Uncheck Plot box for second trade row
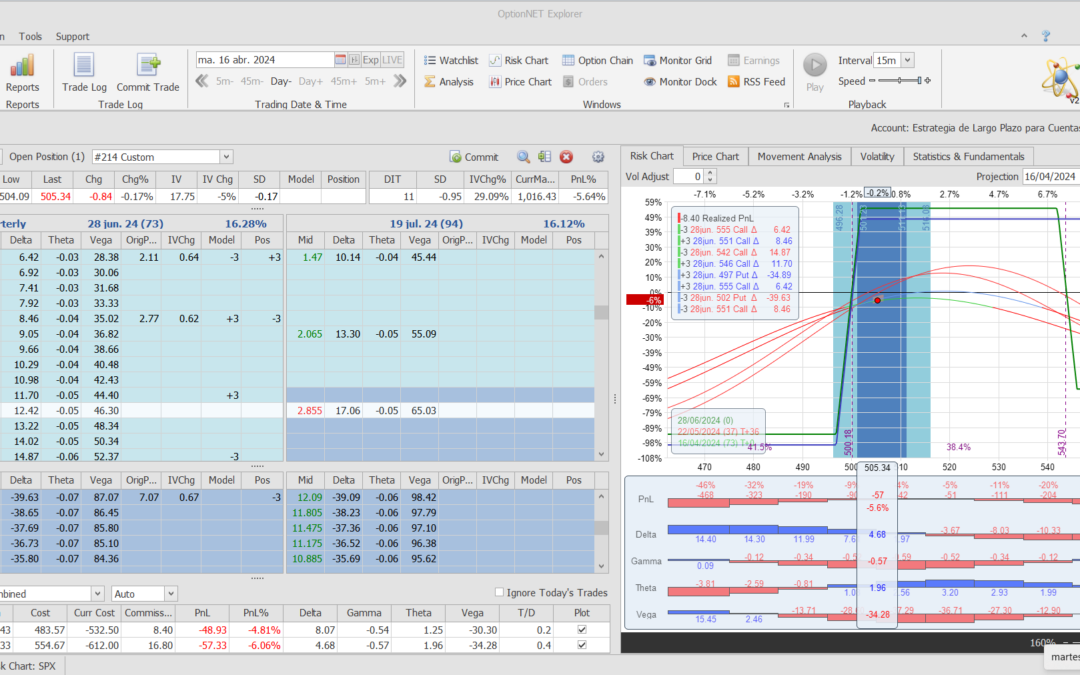 coord(583,645)
